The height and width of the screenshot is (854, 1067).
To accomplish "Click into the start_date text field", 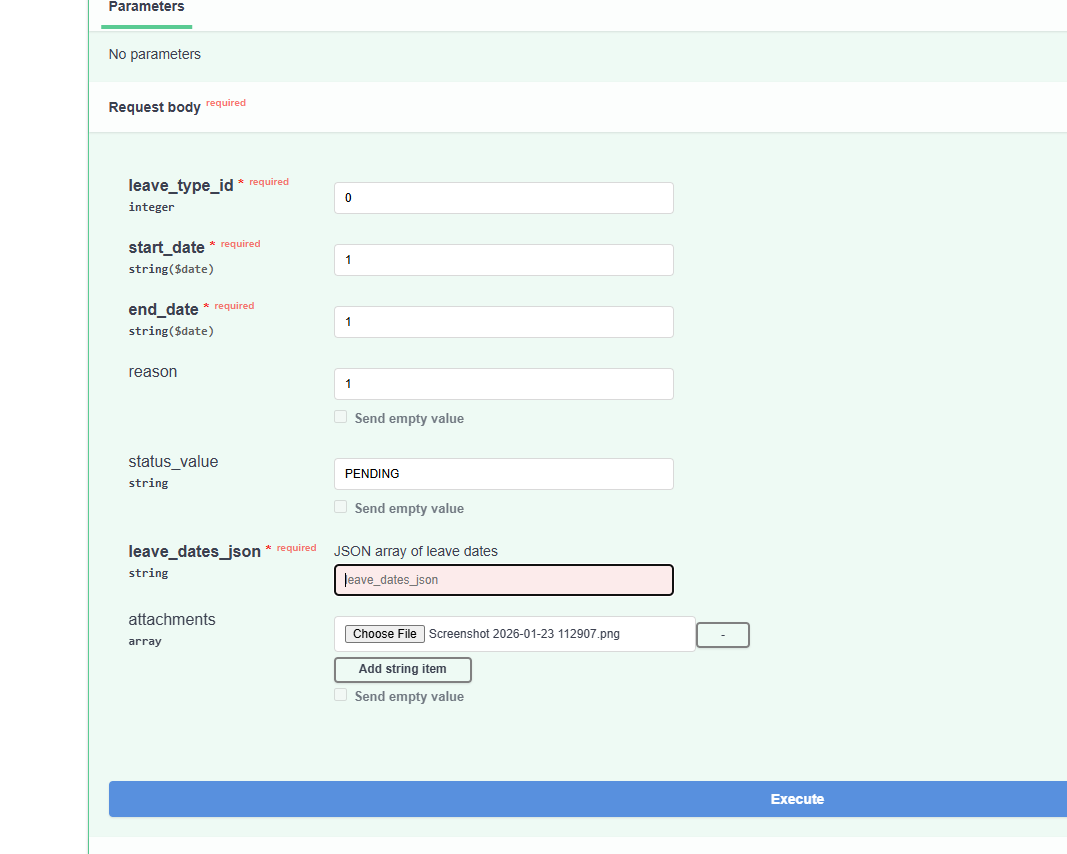I will pos(503,260).
